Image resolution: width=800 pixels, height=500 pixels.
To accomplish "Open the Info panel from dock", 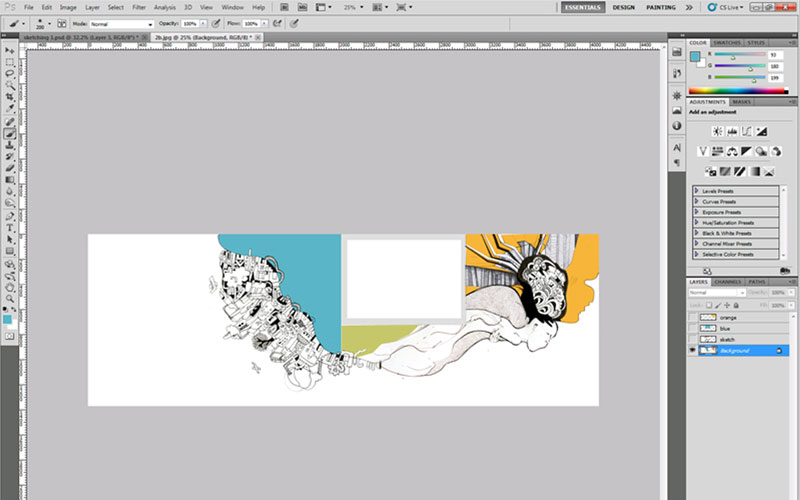I will tap(677, 126).
